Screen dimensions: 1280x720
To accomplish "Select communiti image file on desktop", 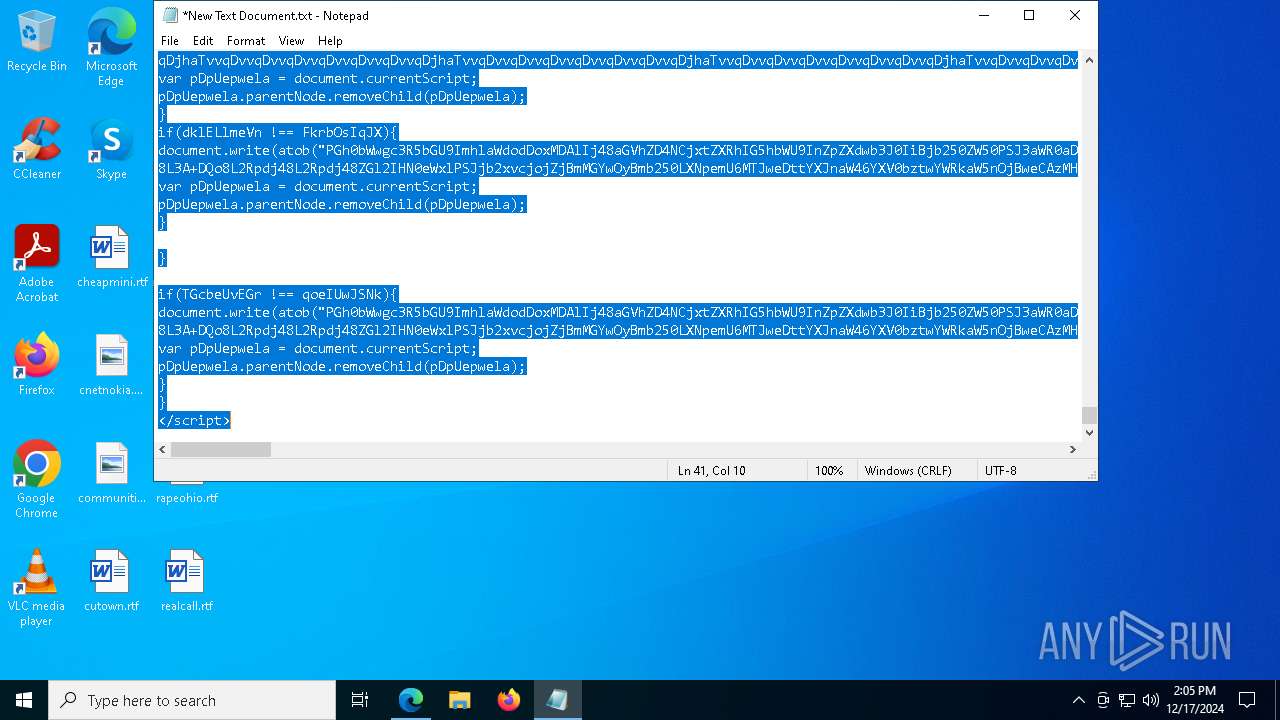I will (x=111, y=472).
